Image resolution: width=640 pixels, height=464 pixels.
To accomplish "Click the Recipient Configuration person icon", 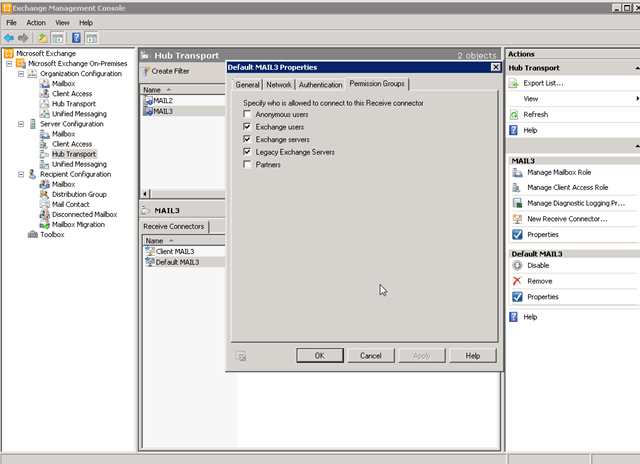I will coord(32,174).
